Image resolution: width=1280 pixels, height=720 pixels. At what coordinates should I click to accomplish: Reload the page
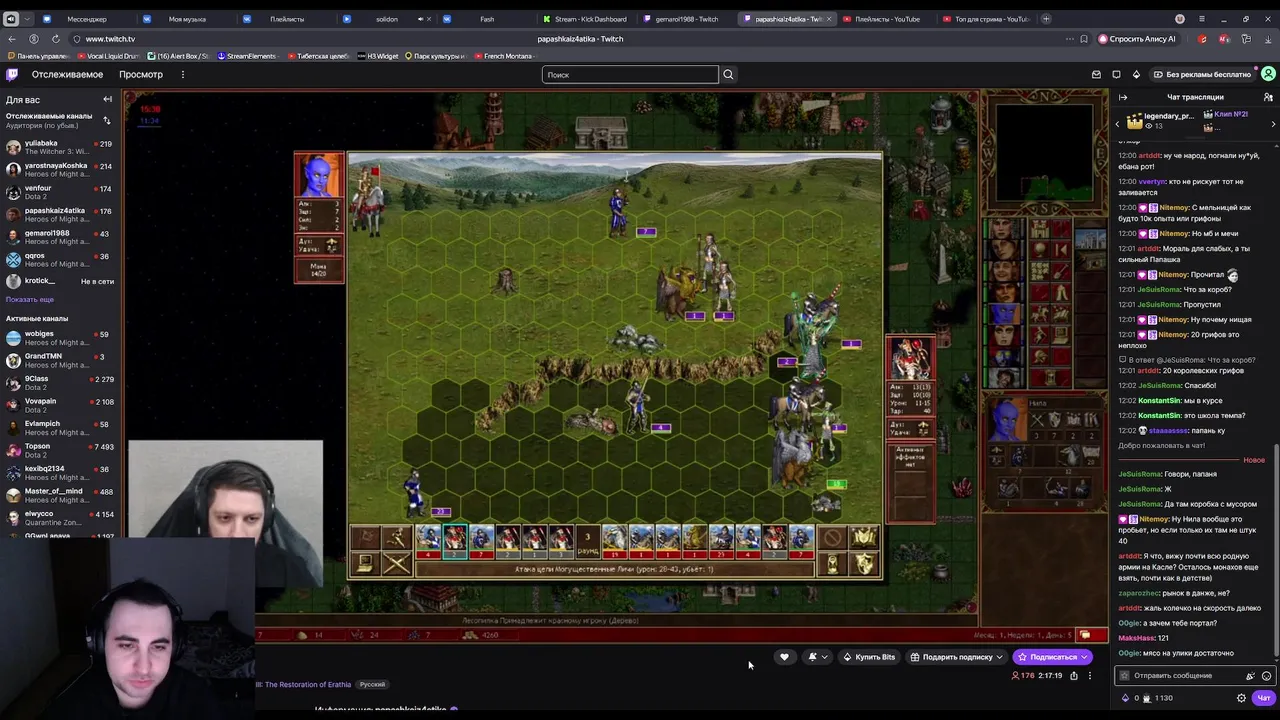55,39
